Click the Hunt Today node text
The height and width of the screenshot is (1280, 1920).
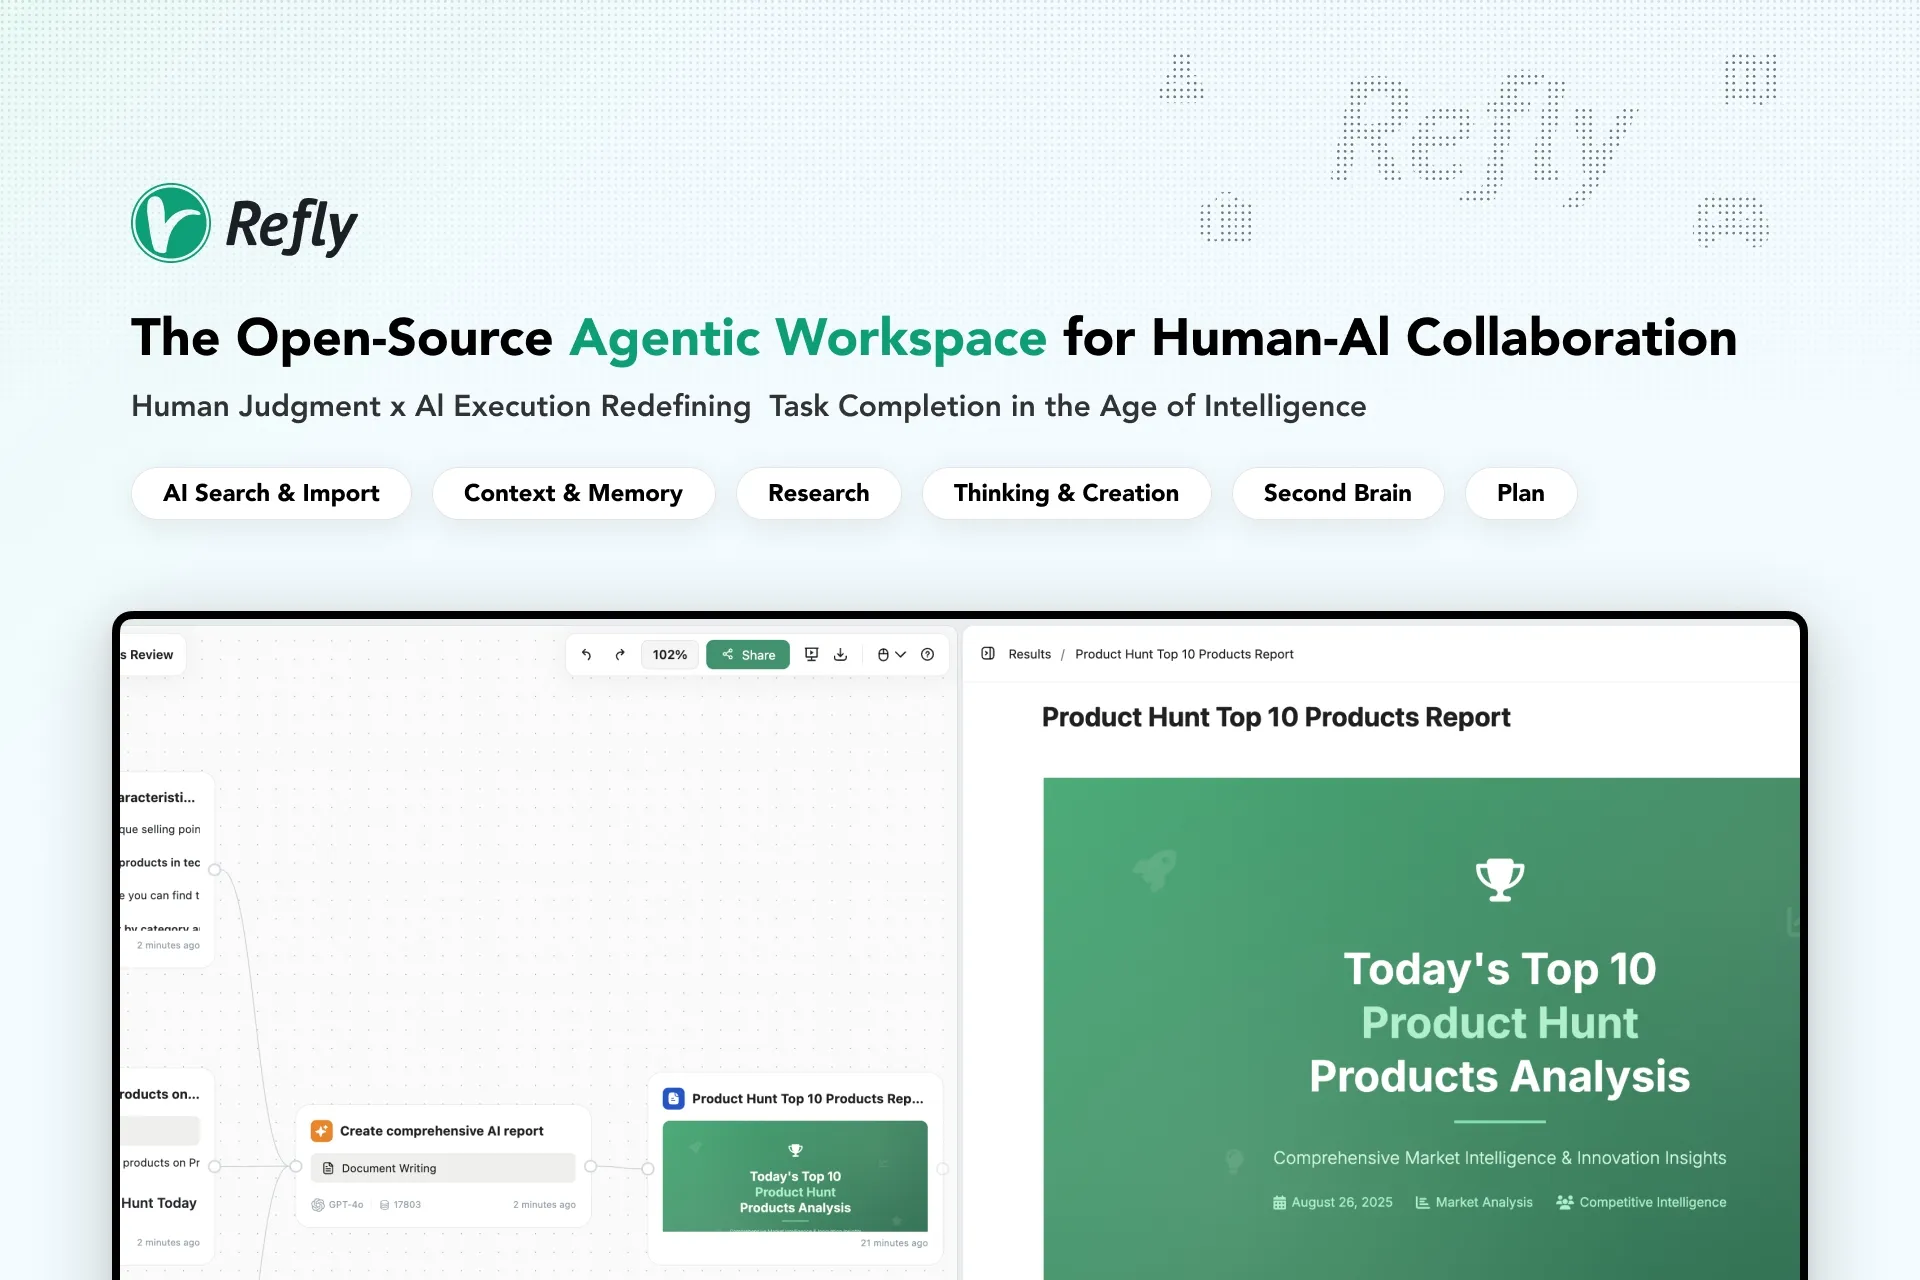tap(159, 1203)
